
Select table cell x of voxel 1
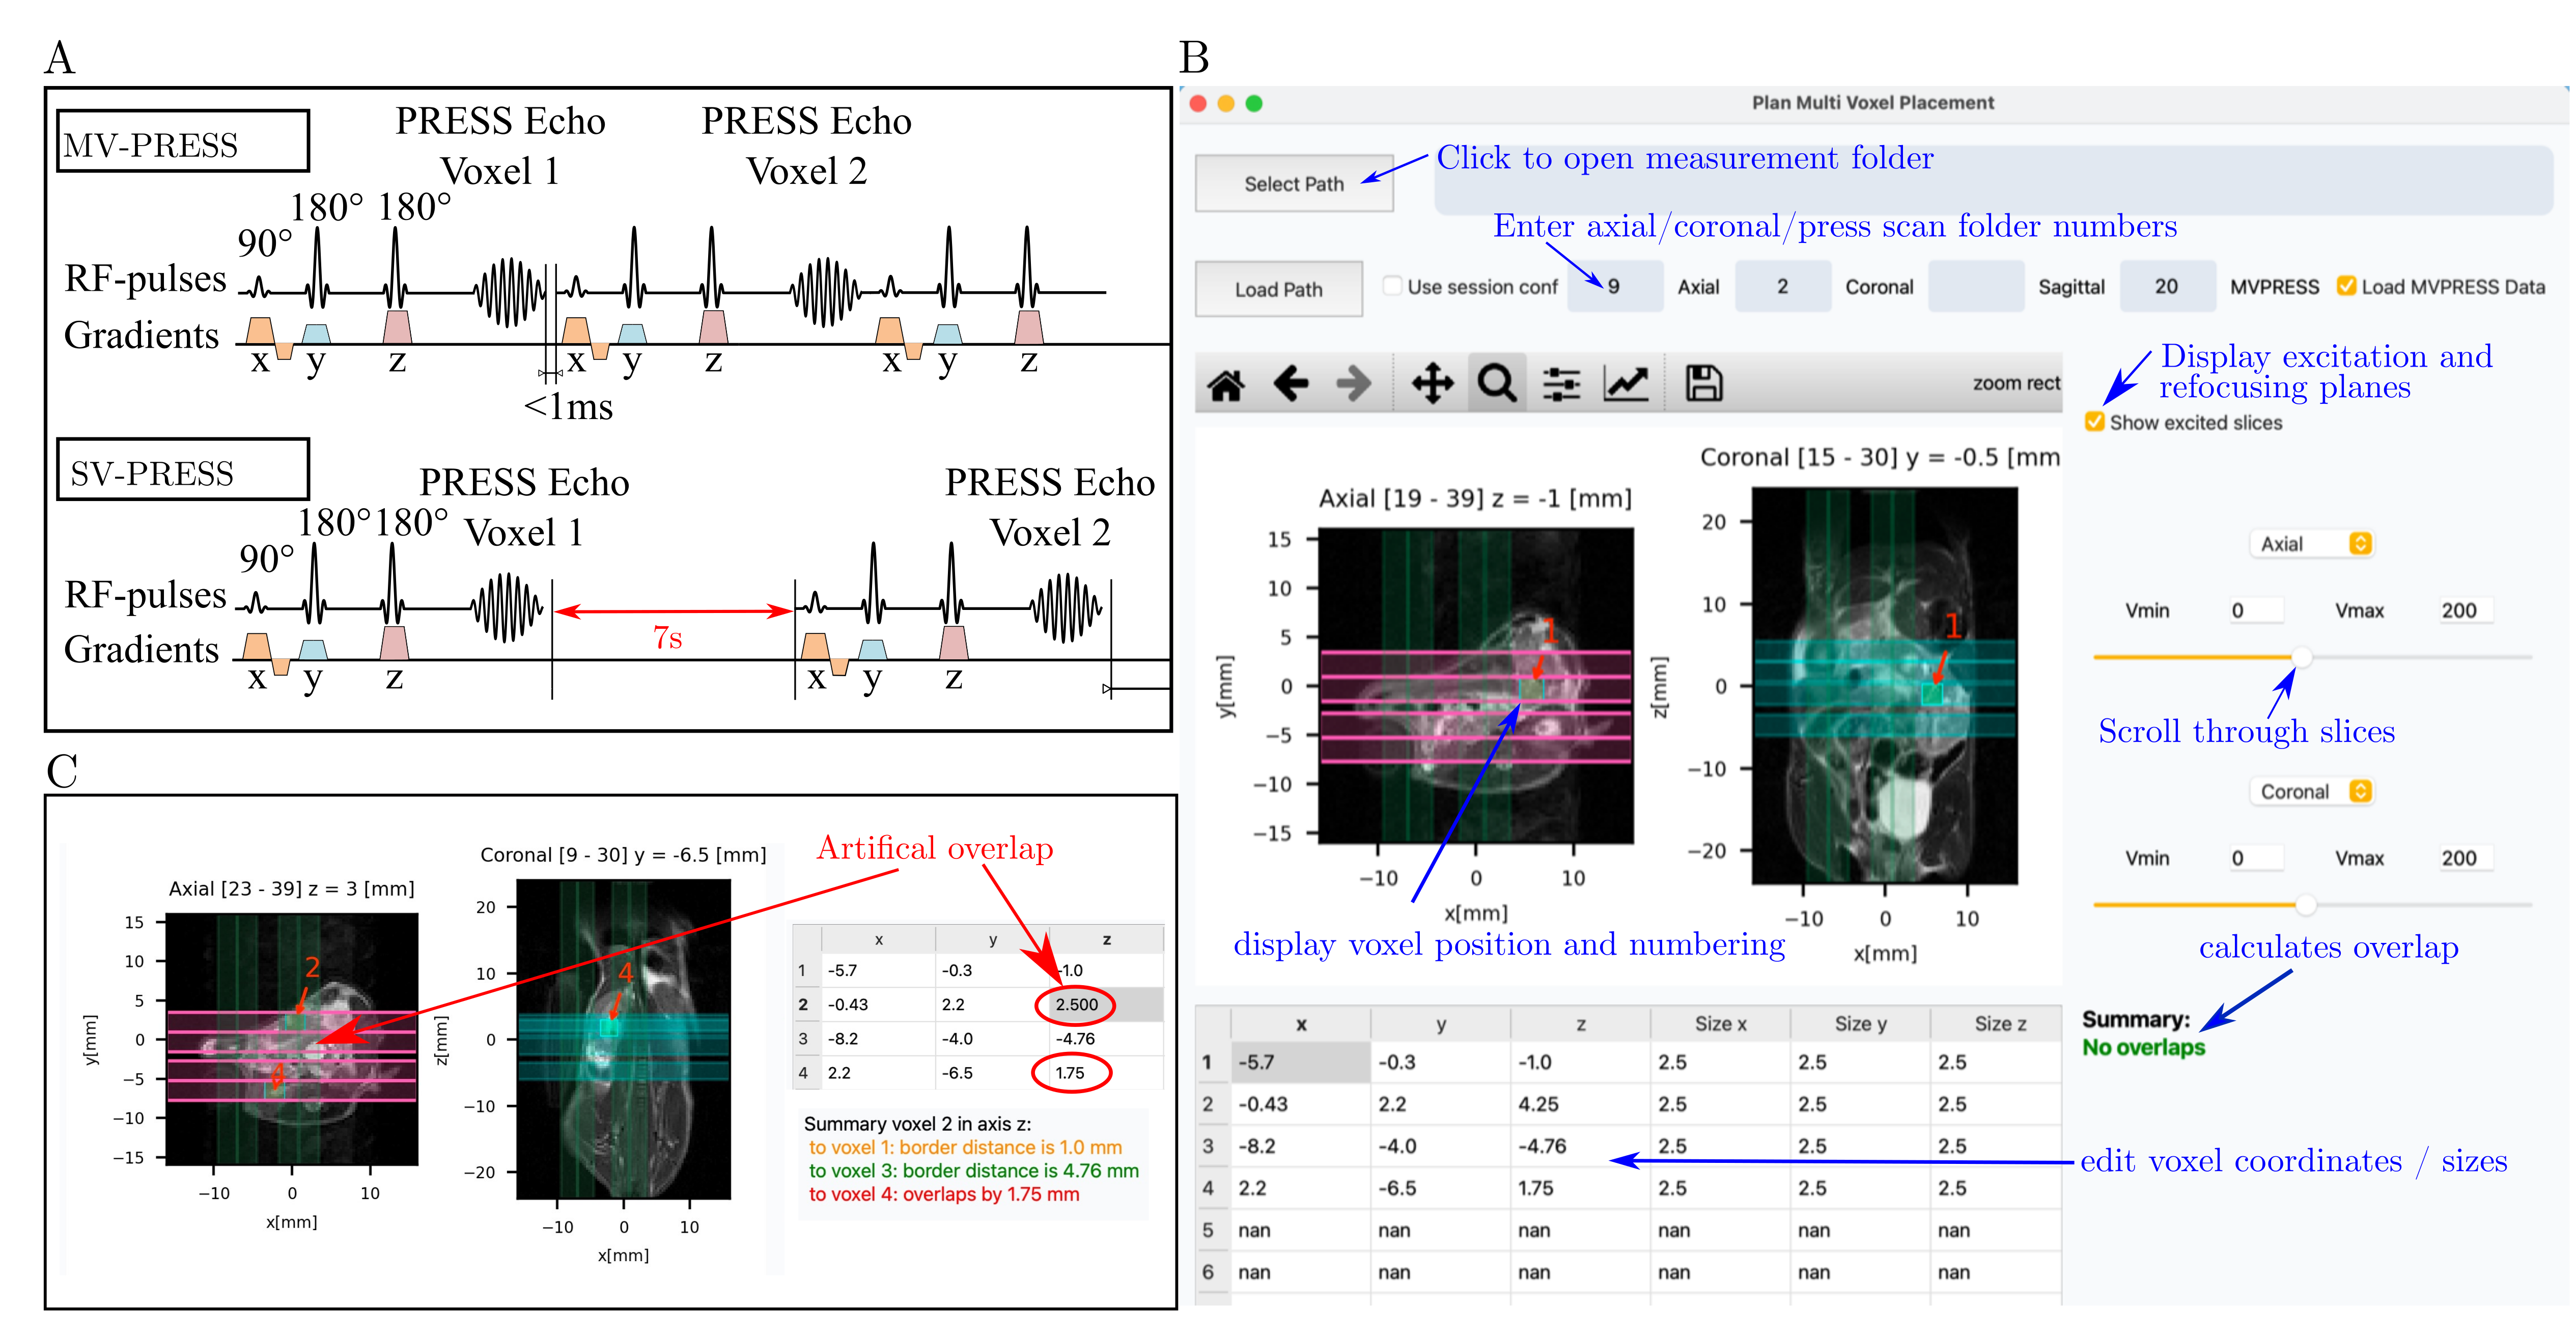pos(1300,1062)
